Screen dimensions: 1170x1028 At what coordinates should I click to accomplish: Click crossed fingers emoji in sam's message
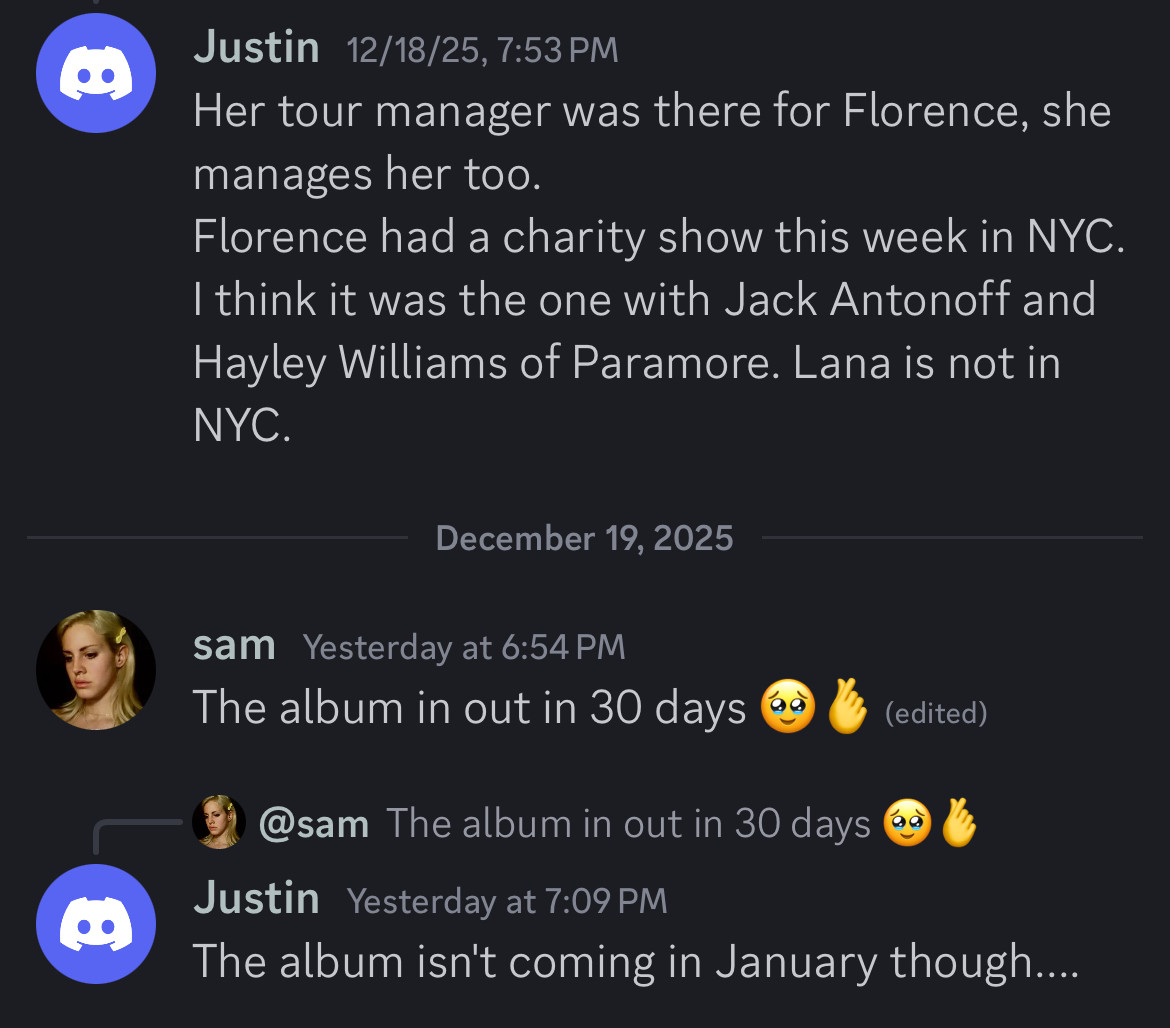tap(847, 706)
